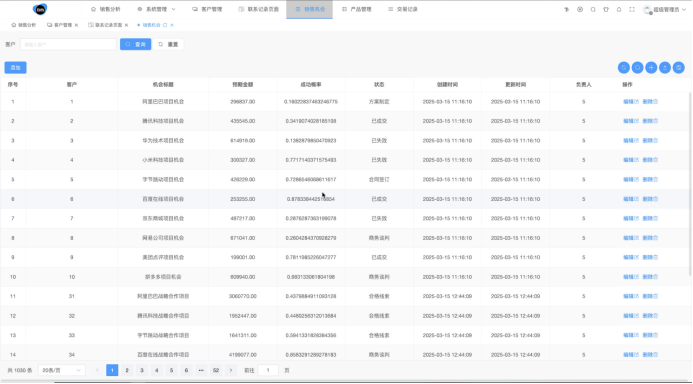Open the 销售分析 top menu item
Image resolution: width=693 pixels, height=384 pixels.
pos(105,9)
